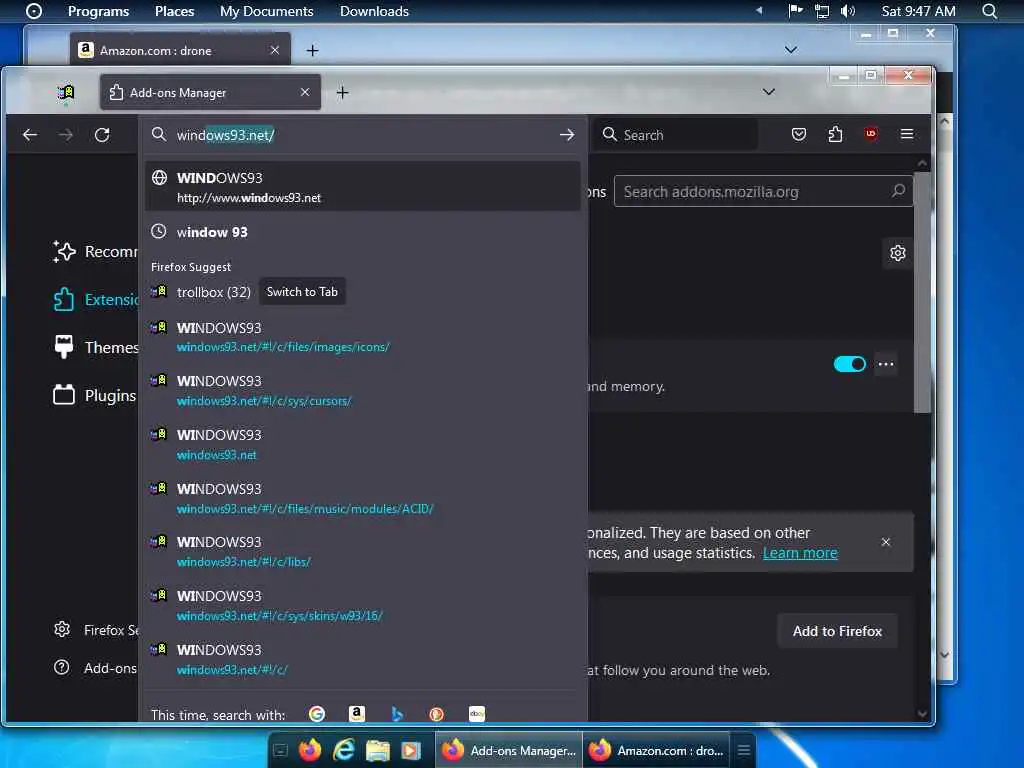The image size is (1024, 768).
Task: Dismiss the personalization notice with X
Action: [886, 542]
